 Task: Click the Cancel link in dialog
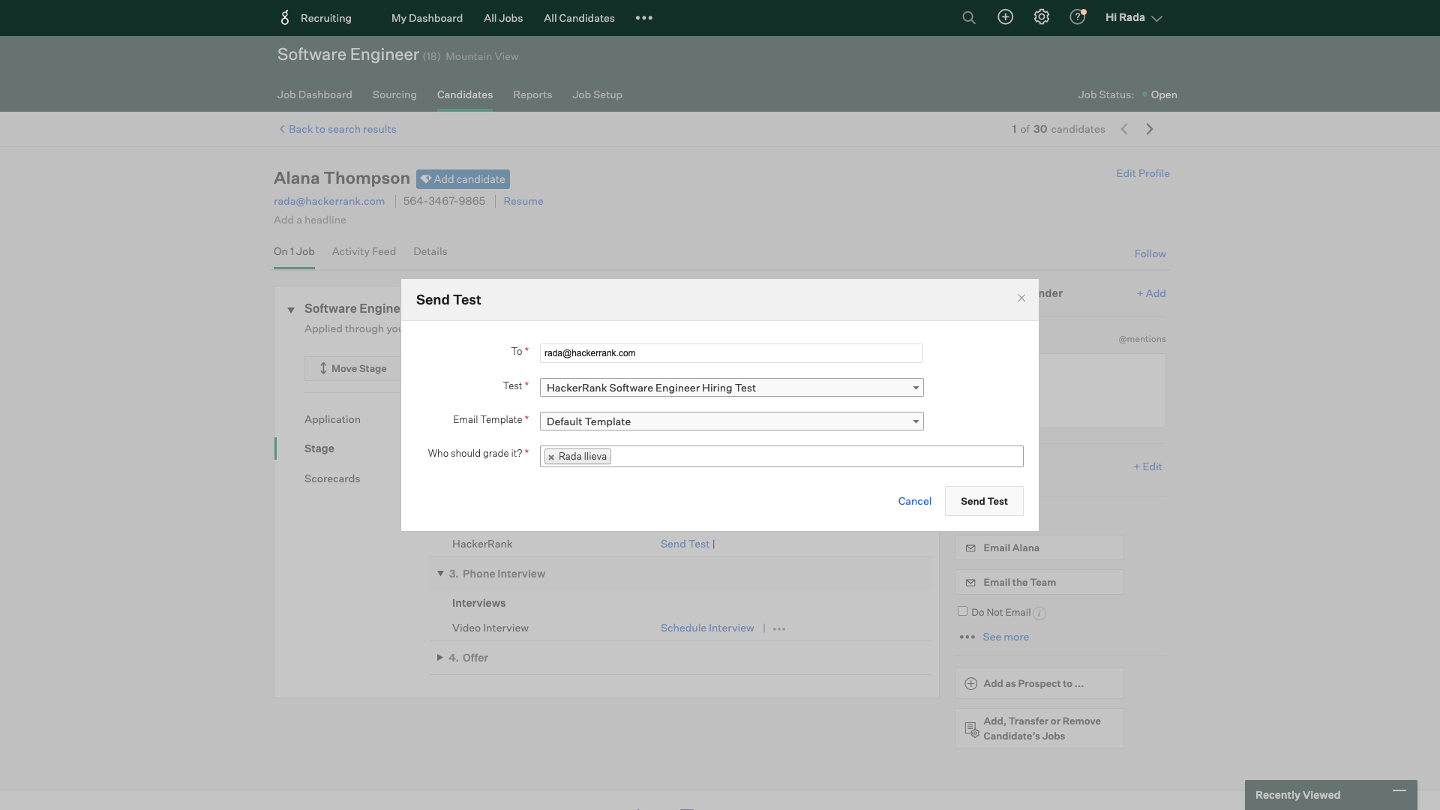tap(914, 501)
